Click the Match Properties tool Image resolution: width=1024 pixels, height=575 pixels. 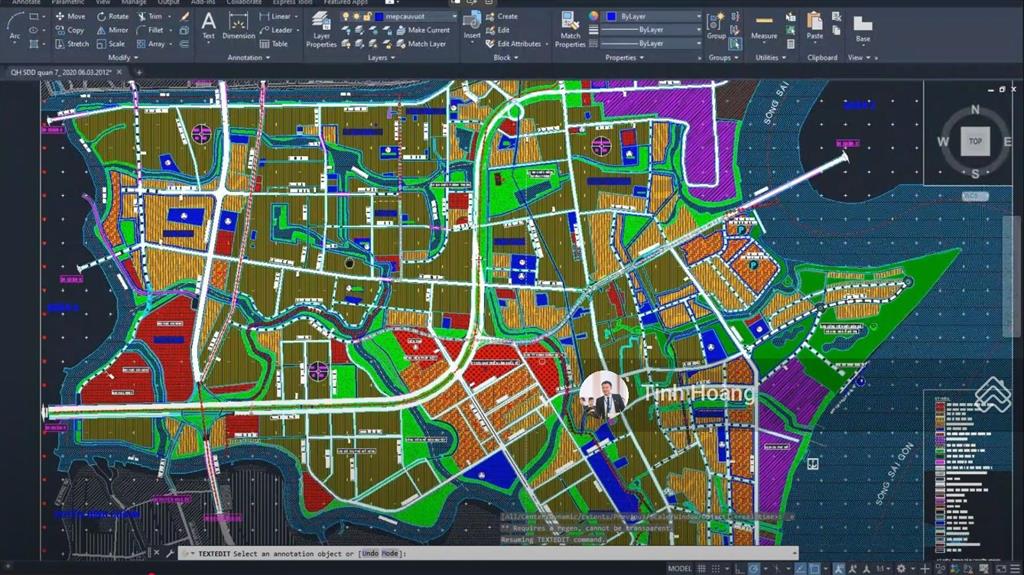point(570,29)
